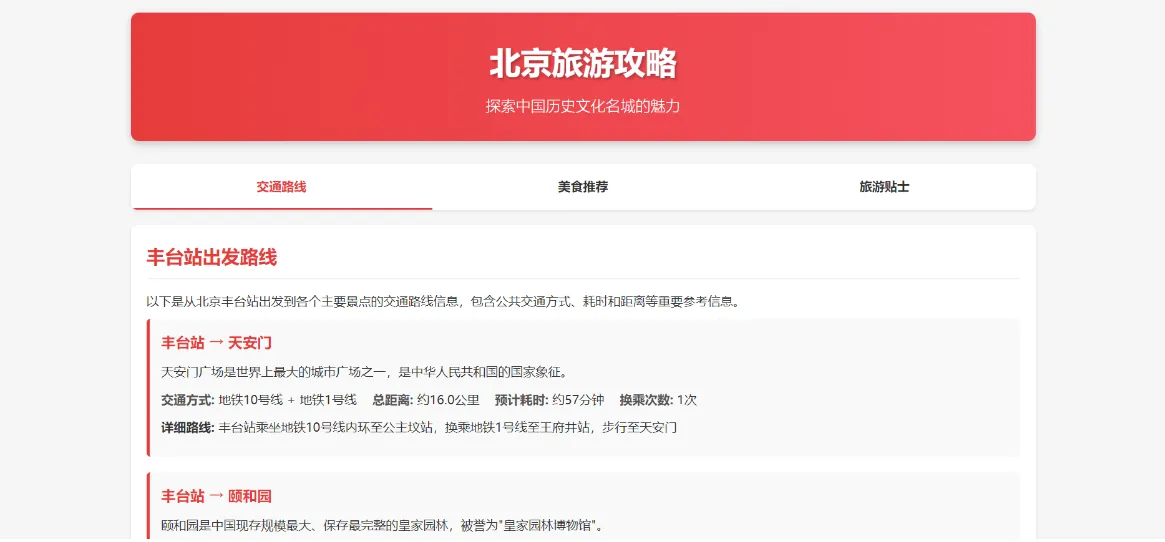Click the route details mentioning 公主坟站
Viewport: 1165px width, 542px height.
448,428
